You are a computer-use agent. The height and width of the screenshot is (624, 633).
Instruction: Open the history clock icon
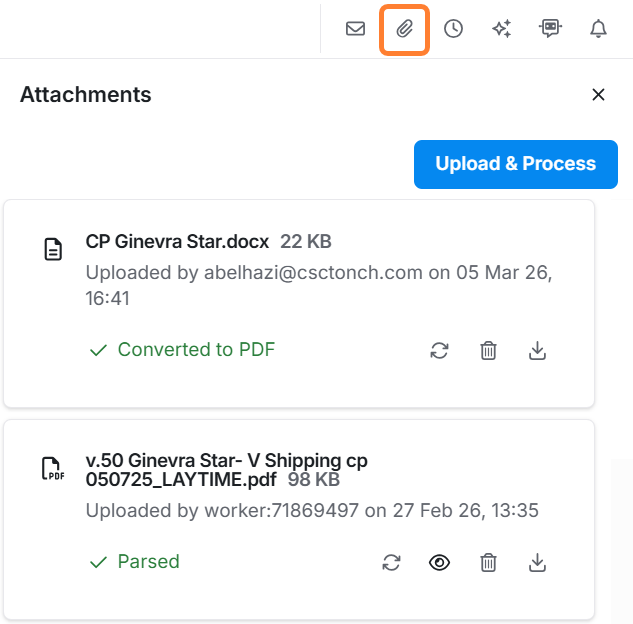point(454,29)
